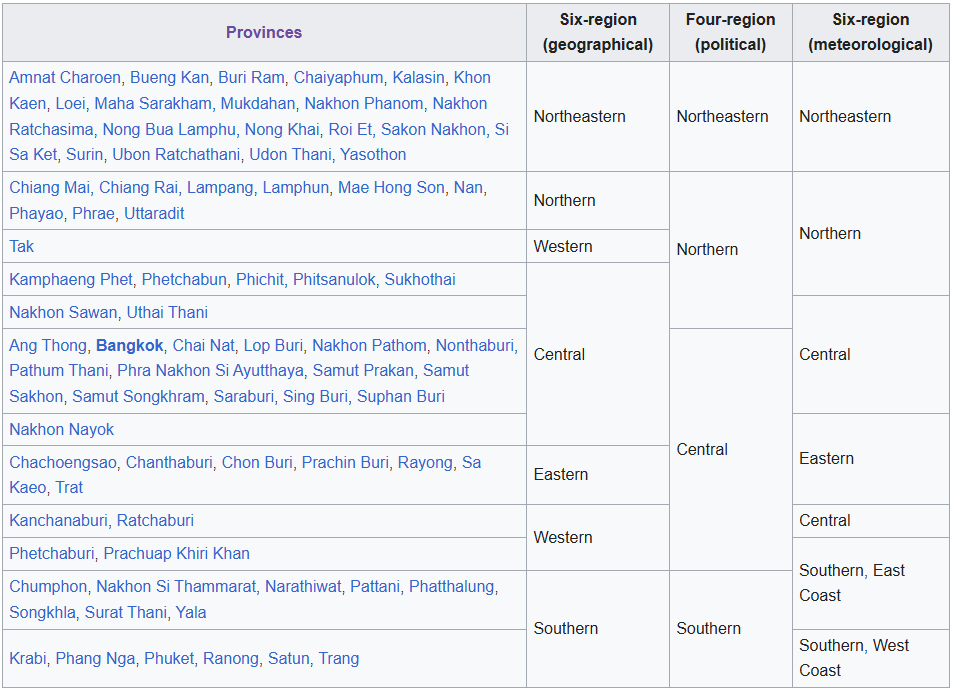Click the Four-region (political) column header
The width and height of the screenshot is (953, 689).
pos(730,32)
